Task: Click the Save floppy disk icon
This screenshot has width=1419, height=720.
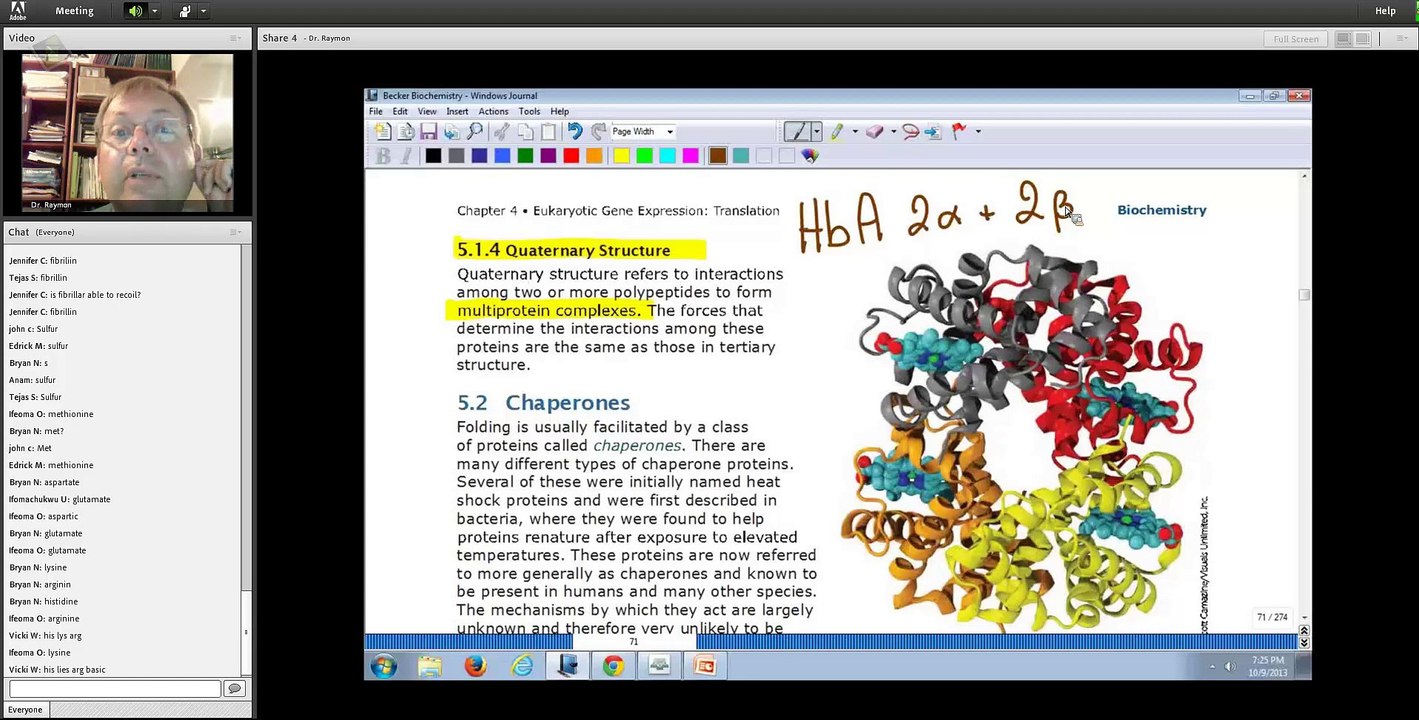Action: pos(428,132)
